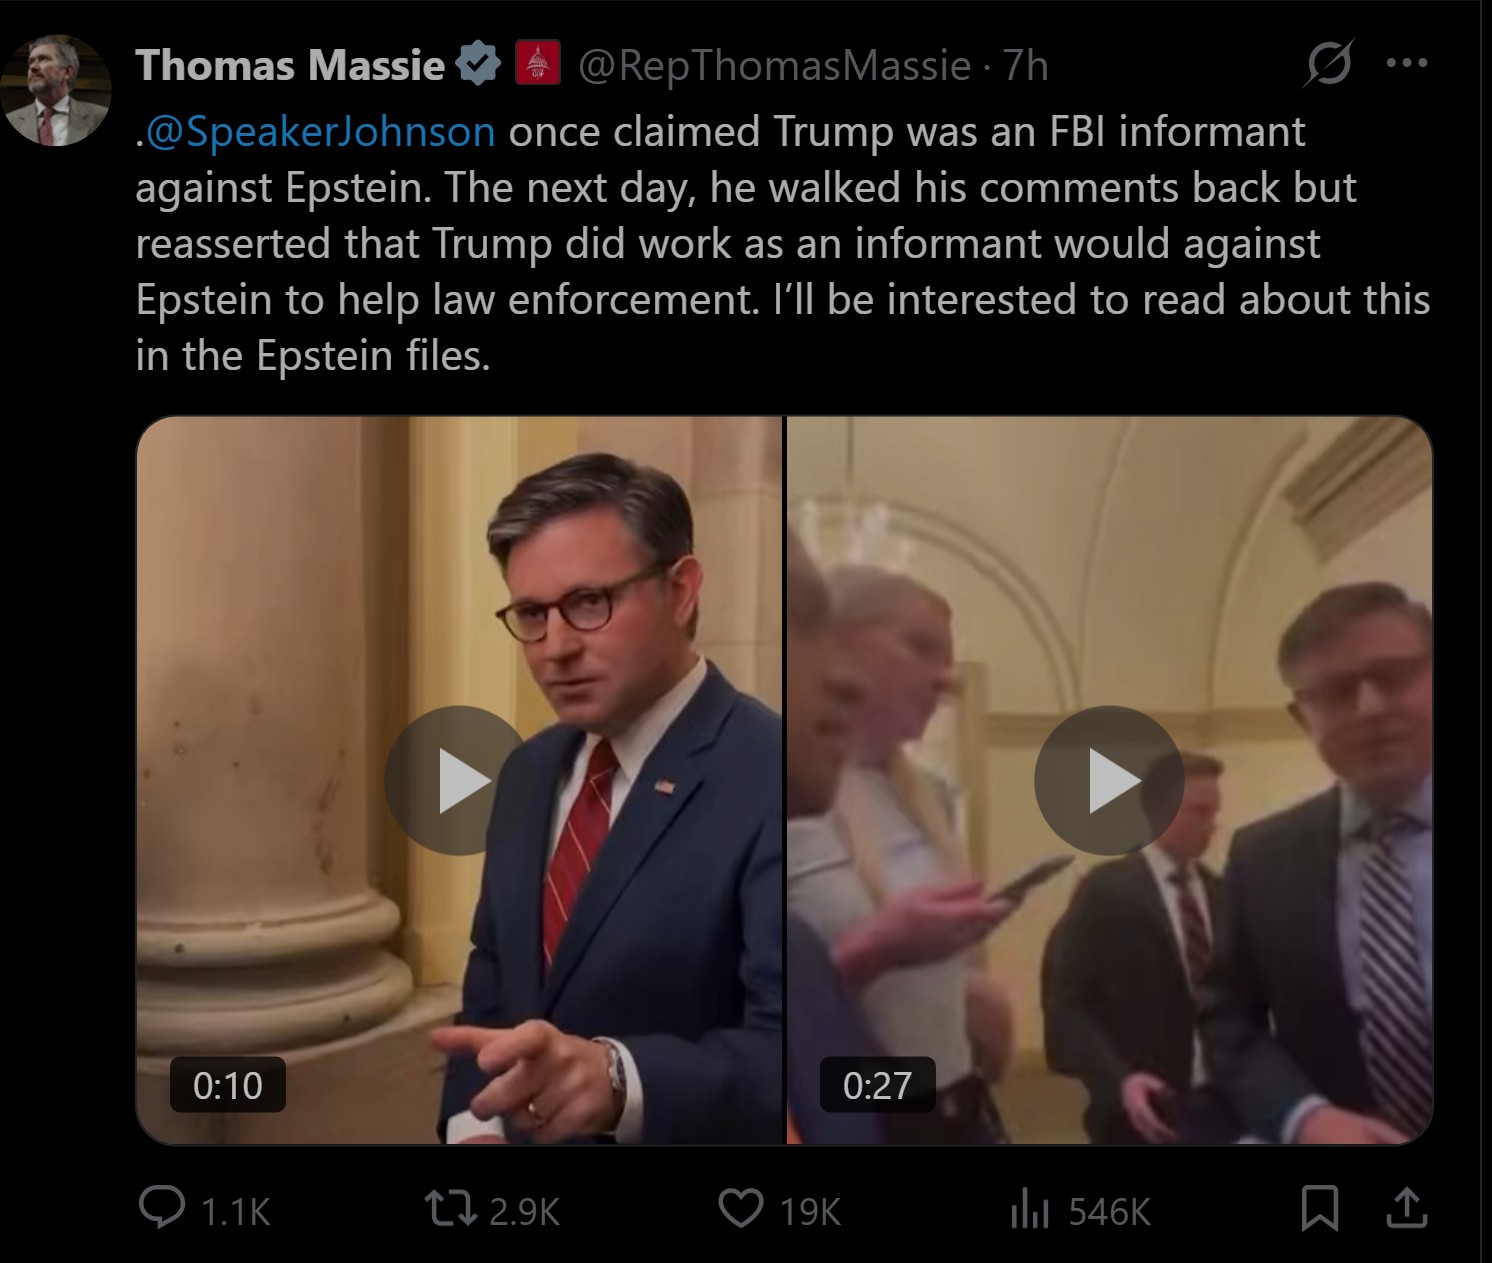Click the 0:27 duration label on the right video

pyautogui.click(x=877, y=1085)
